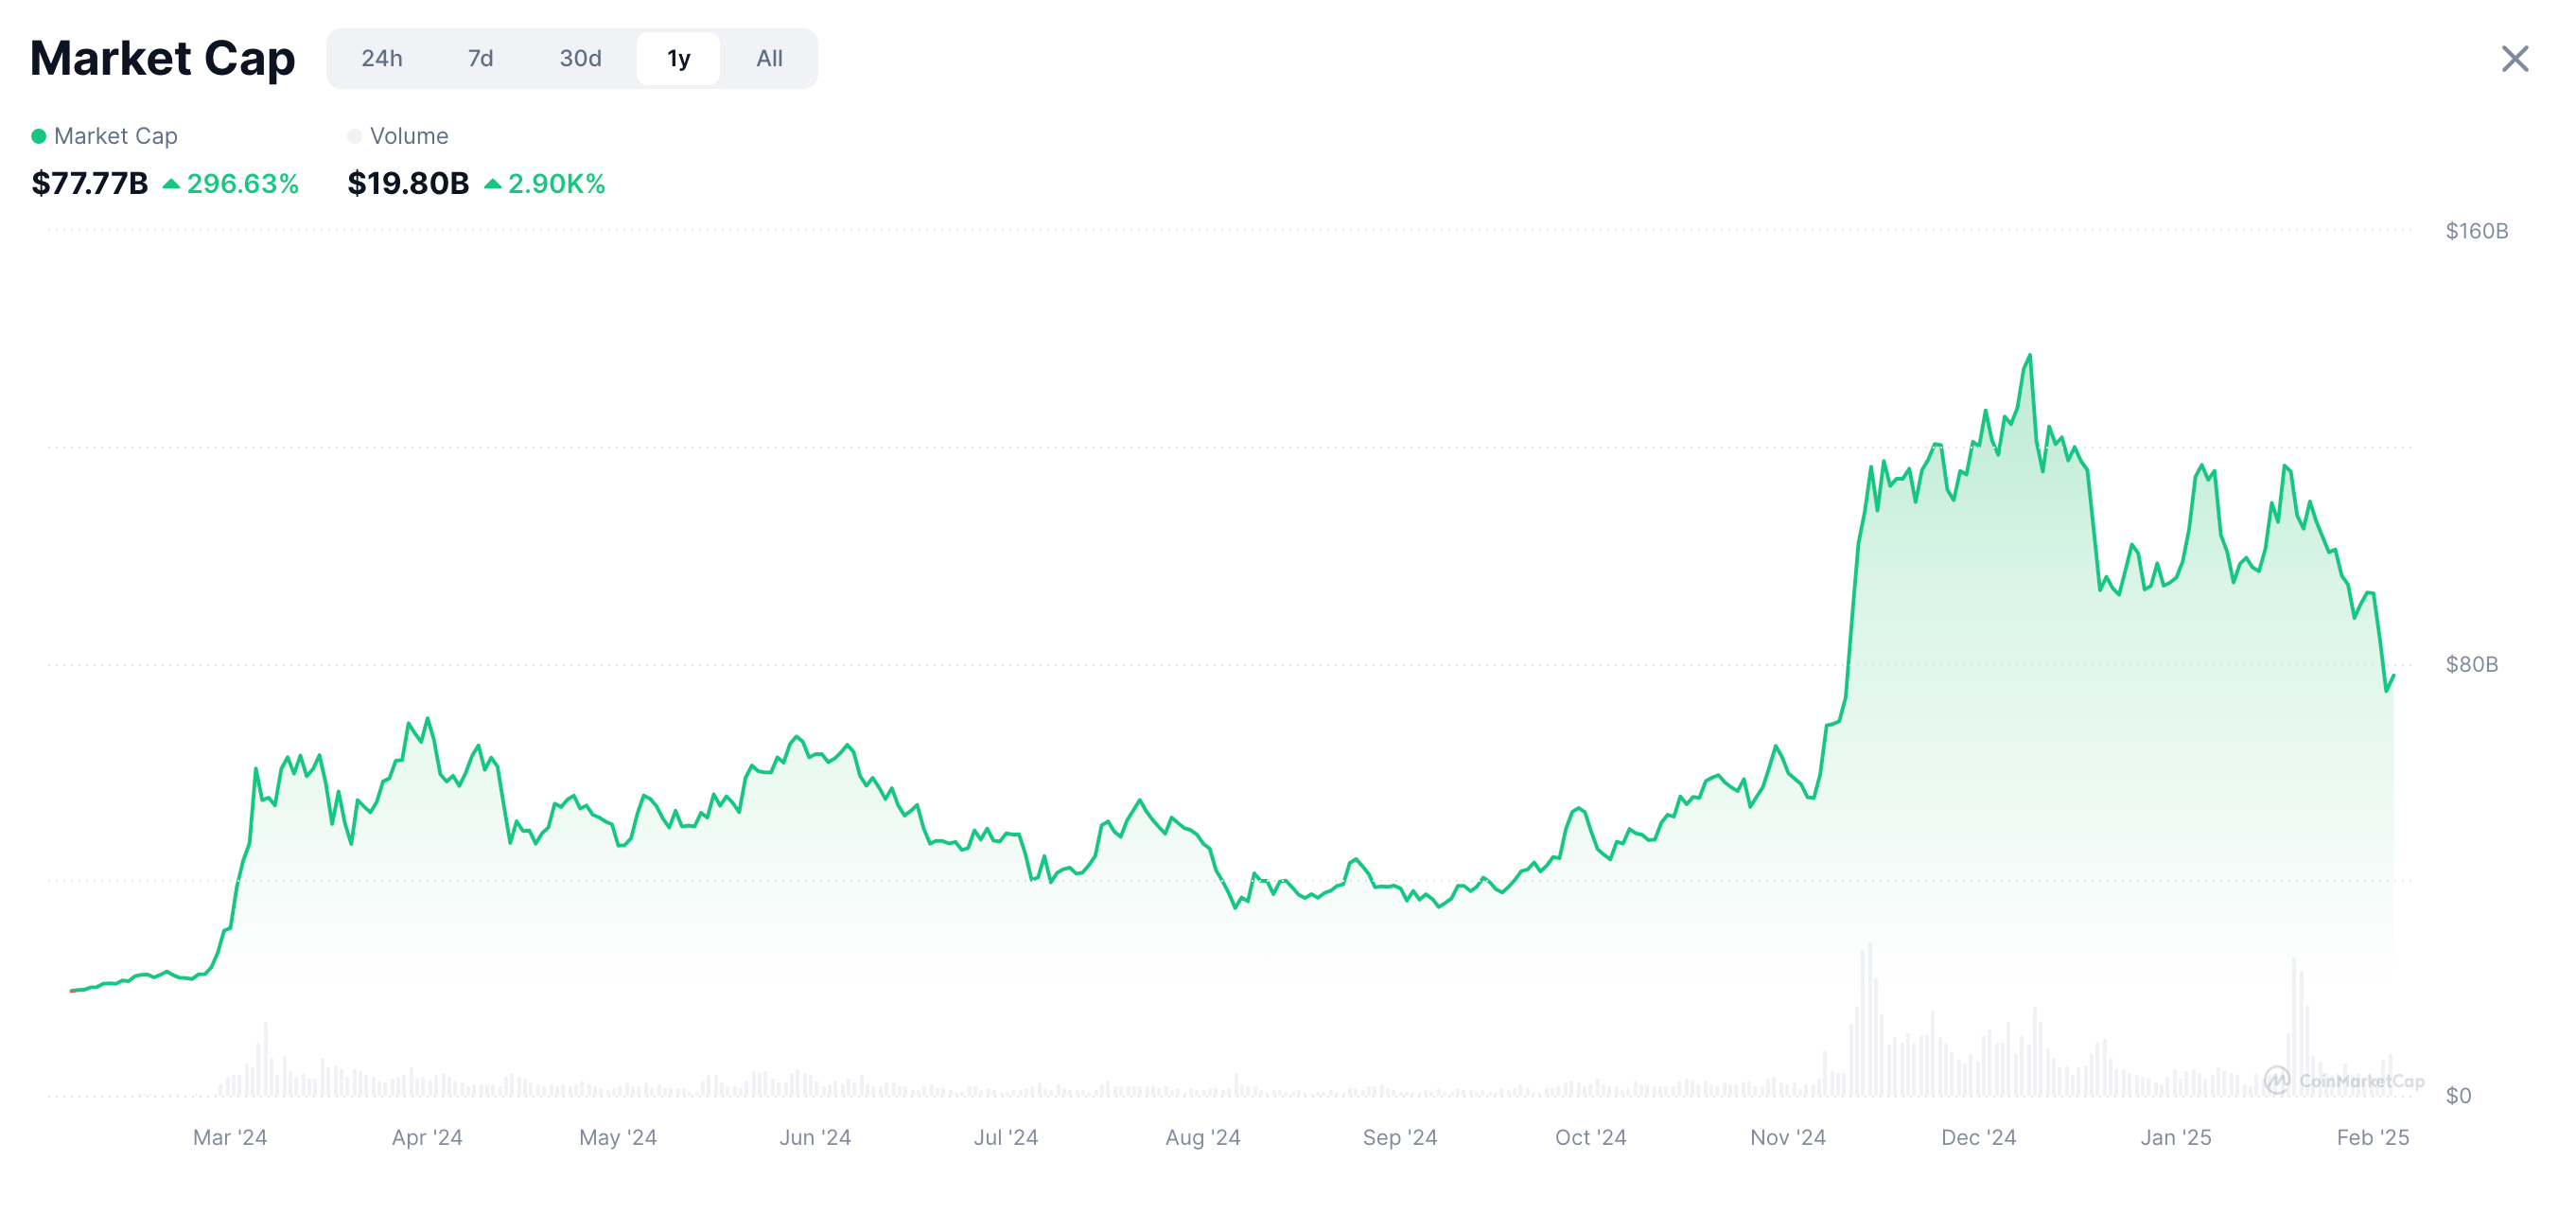Click the Apr '24 axis label
The image size is (2576, 1213).
point(427,1137)
